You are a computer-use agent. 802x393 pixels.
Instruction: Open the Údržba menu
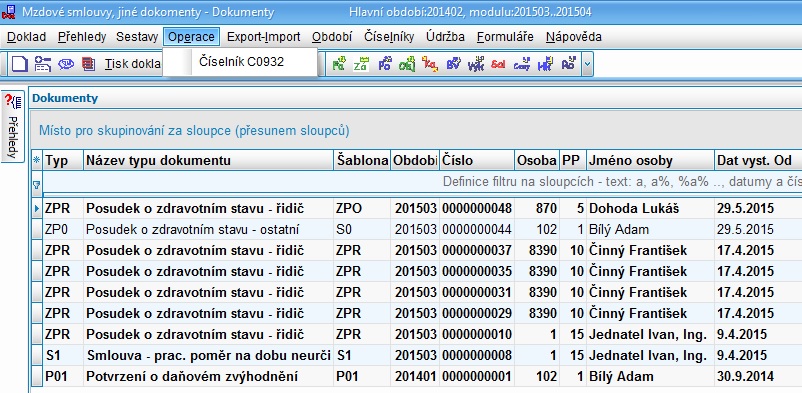[x=445, y=37]
